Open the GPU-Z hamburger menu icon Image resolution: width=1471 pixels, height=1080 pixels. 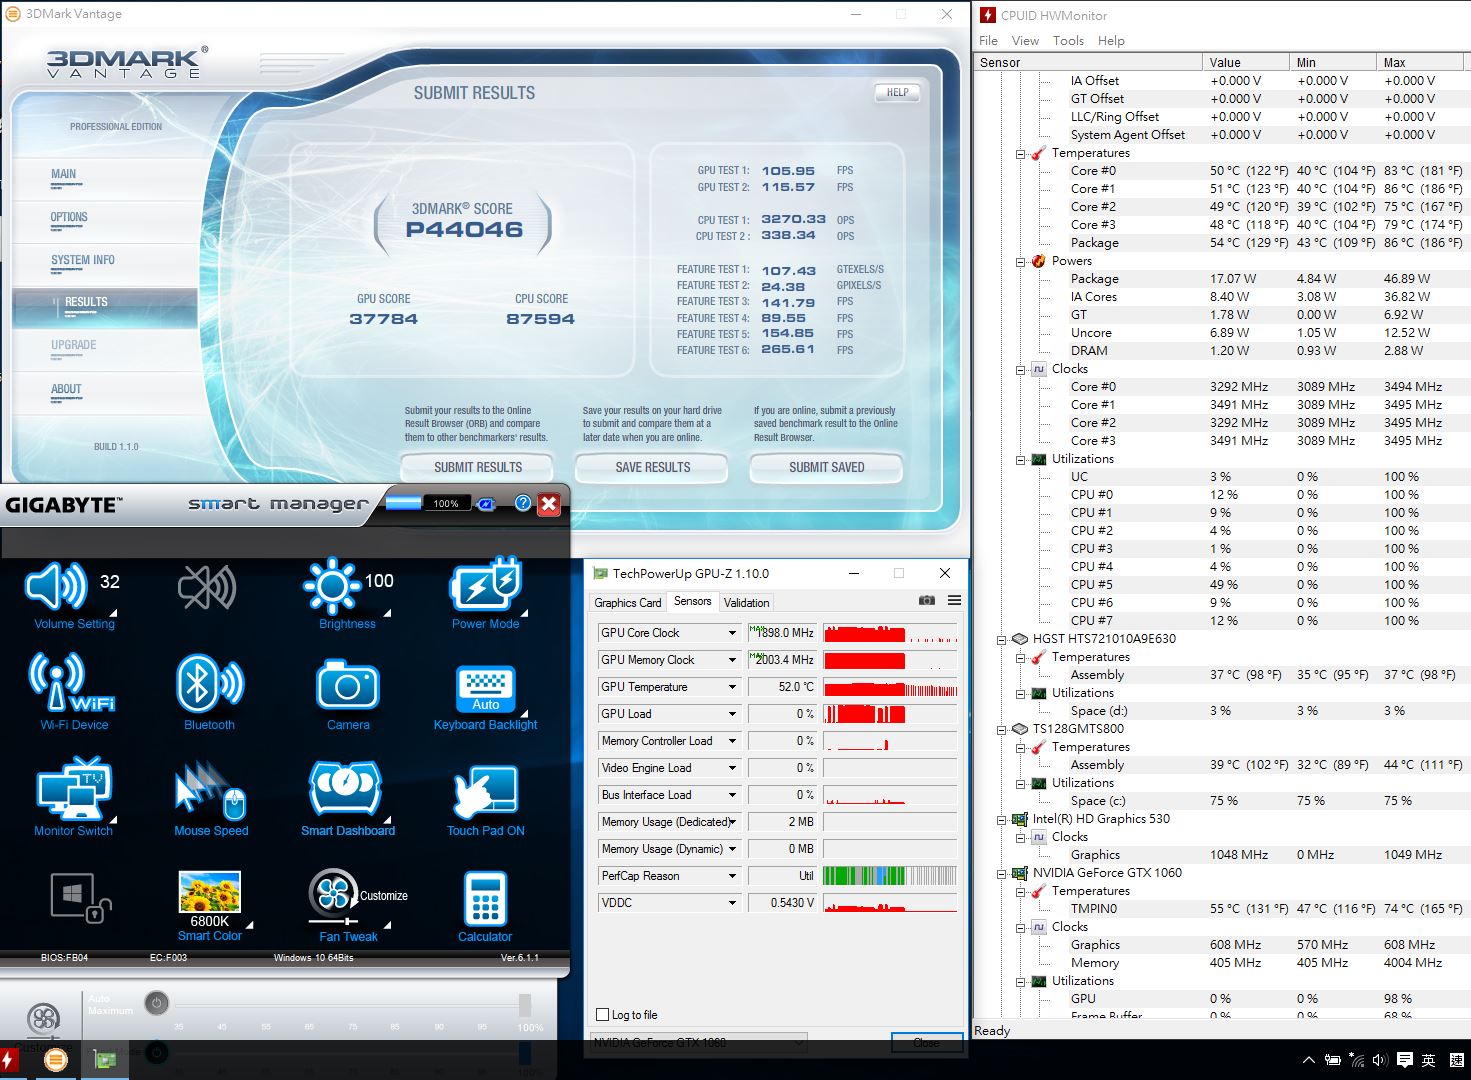(954, 601)
